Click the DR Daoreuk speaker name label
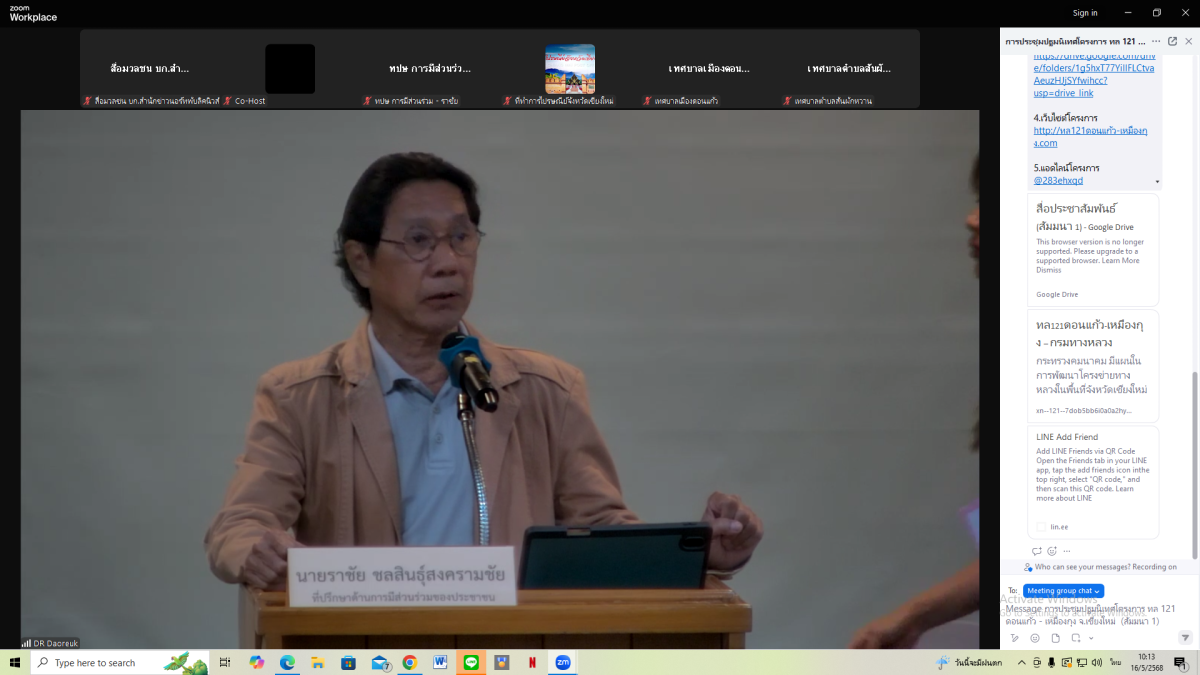This screenshot has width=1200, height=675. (x=50, y=643)
